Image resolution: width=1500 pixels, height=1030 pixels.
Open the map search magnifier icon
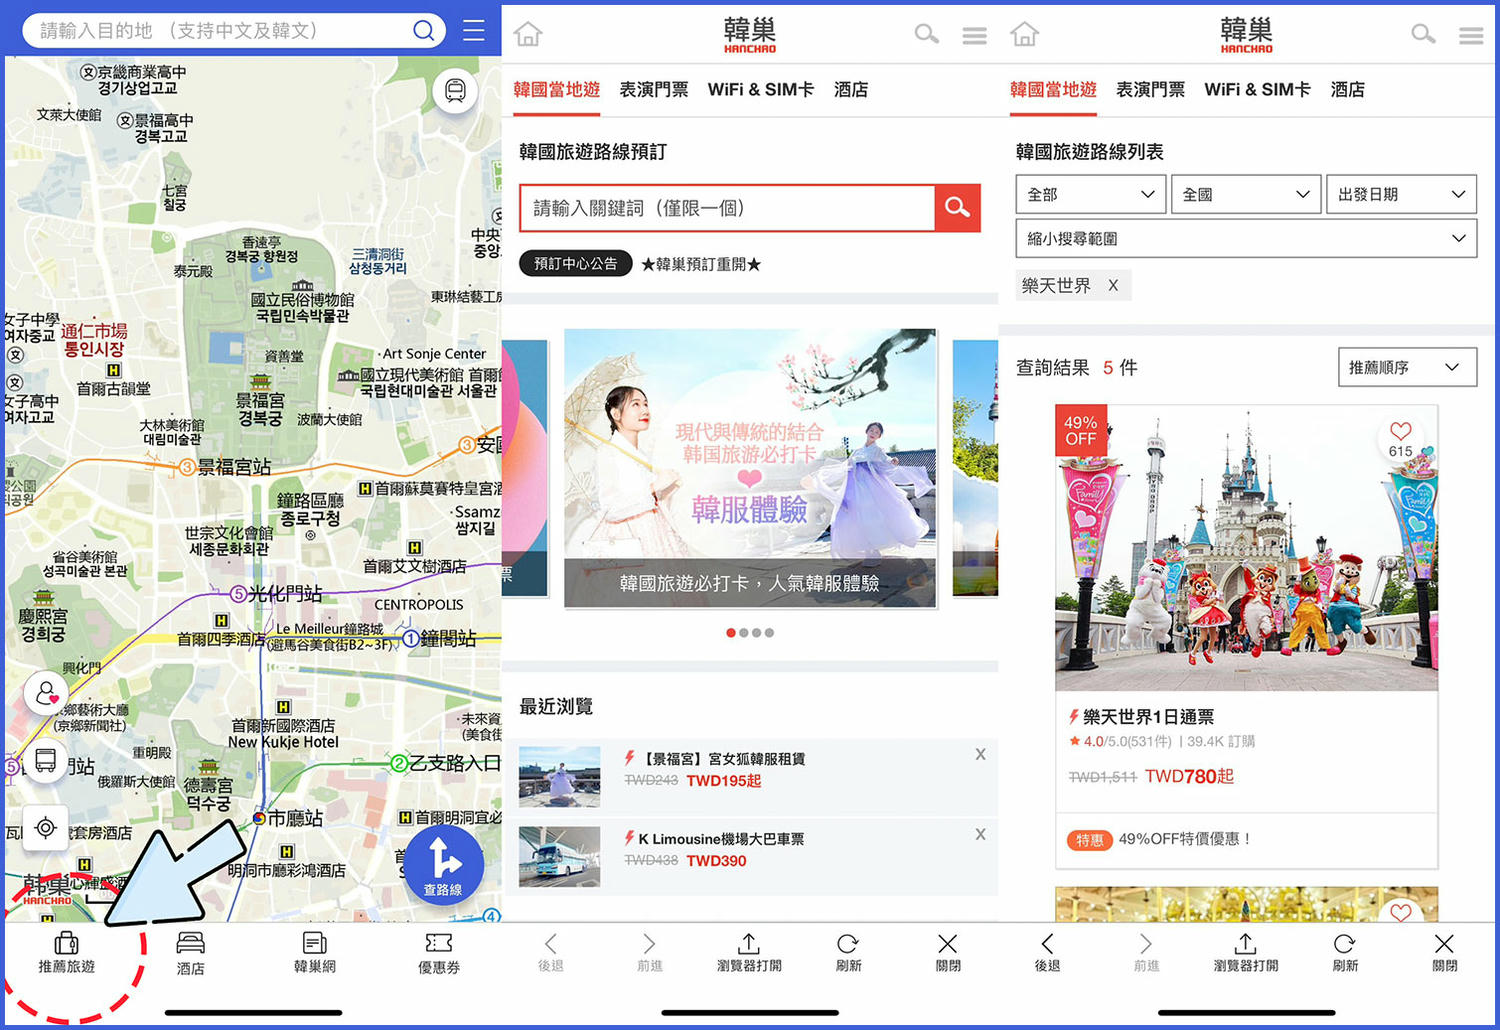pyautogui.click(x=422, y=30)
